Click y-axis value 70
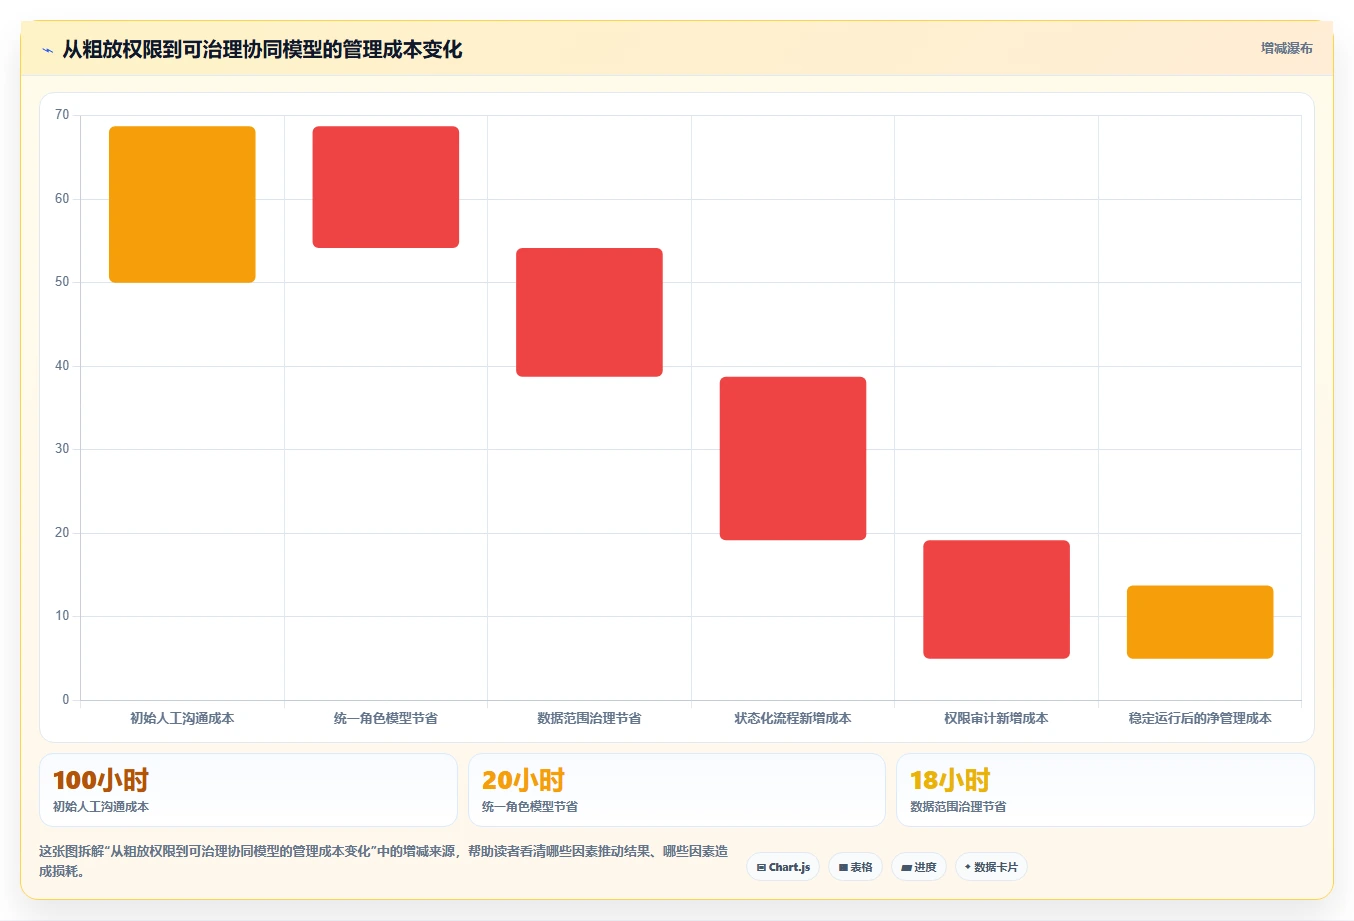The width and height of the screenshot is (1354, 921). (x=62, y=115)
